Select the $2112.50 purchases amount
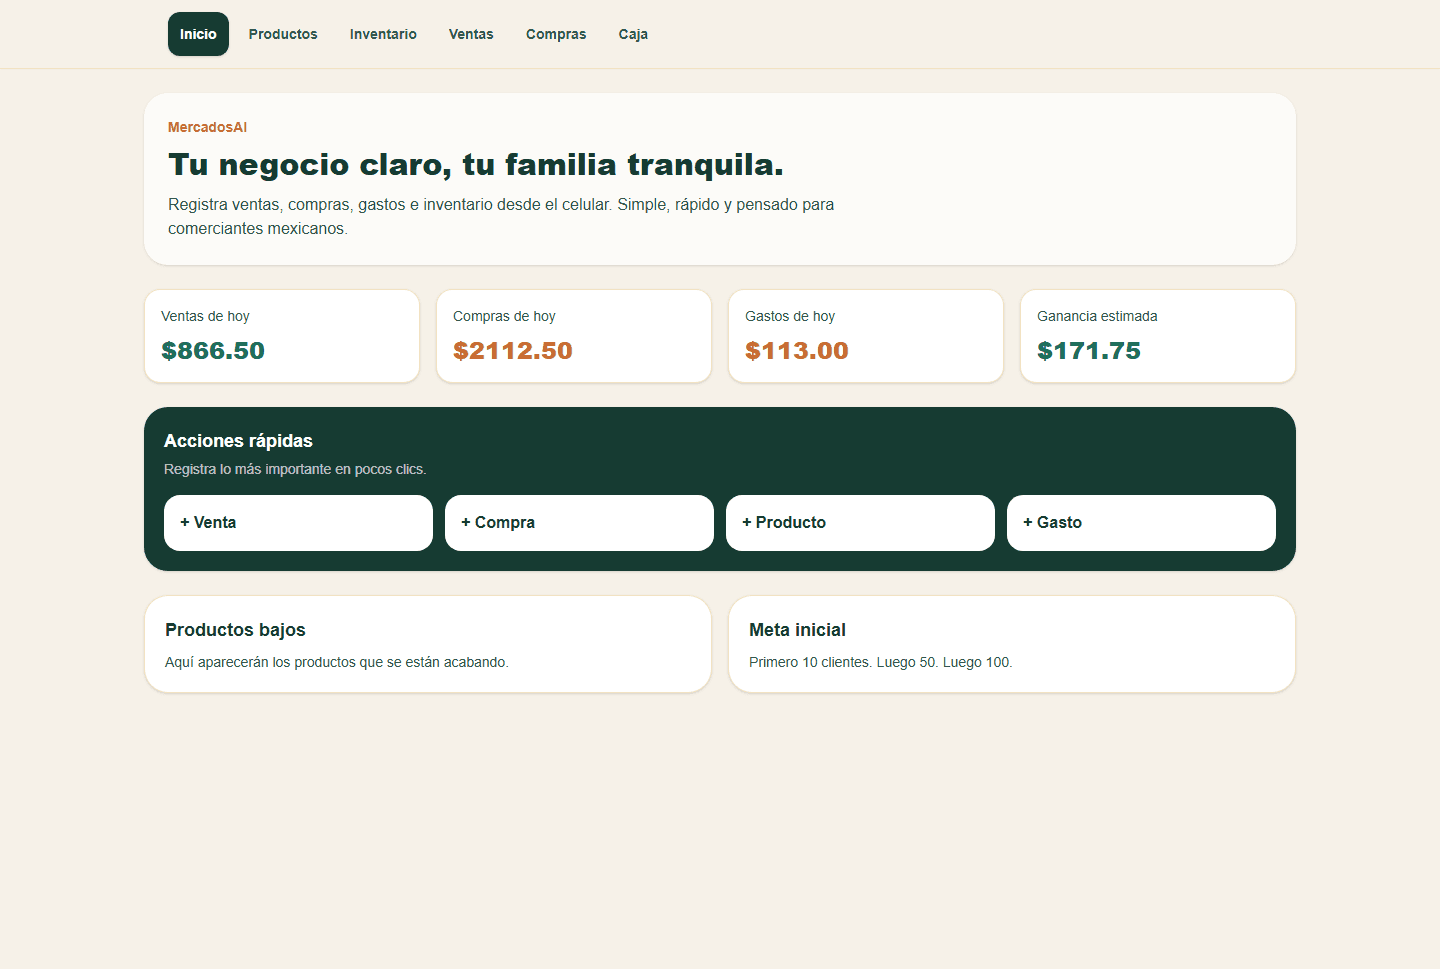Image resolution: width=1440 pixels, height=969 pixels. (x=513, y=351)
